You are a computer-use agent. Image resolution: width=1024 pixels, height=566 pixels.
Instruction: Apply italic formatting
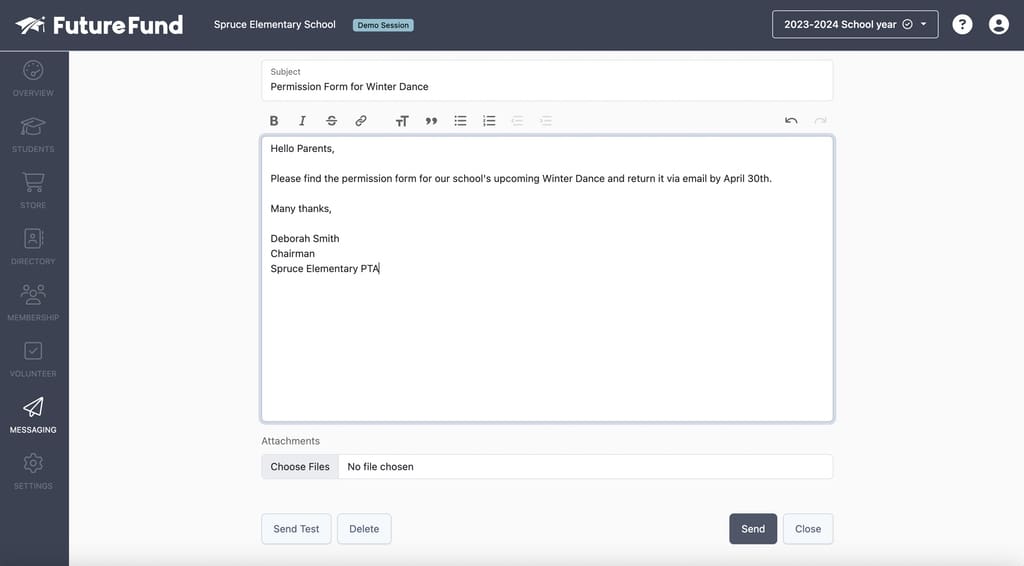pyautogui.click(x=303, y=121)
